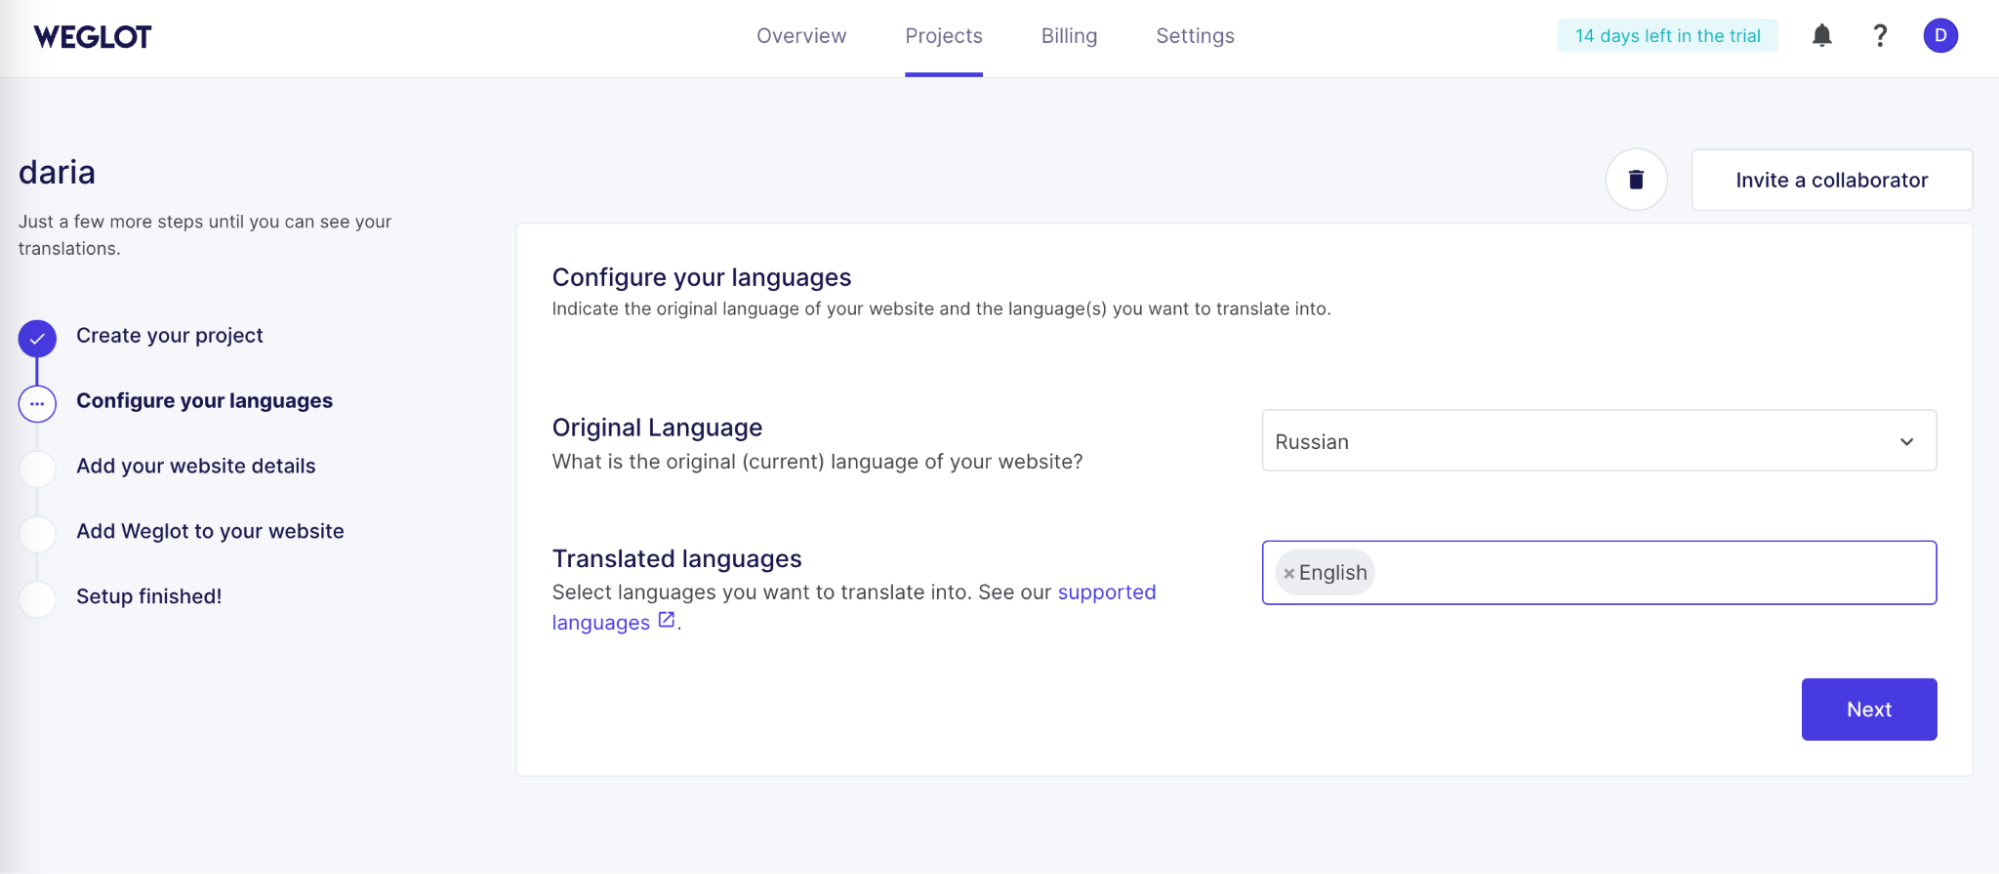Viewport: 1999px width, 874px height.
Task: Delete project with trash icon
Action: (1636, 180)
